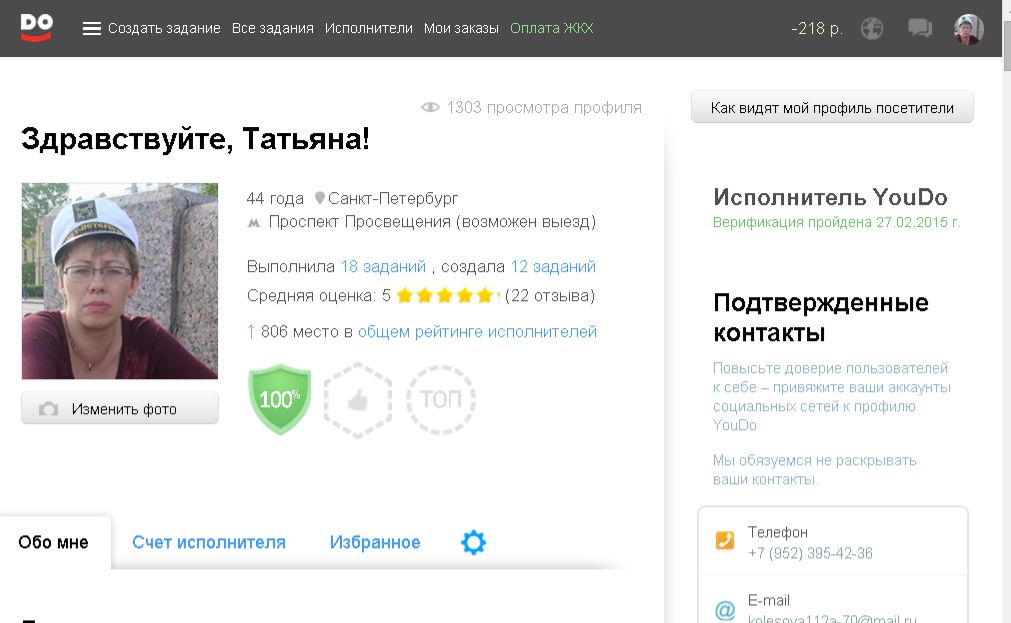This screenshot has width=1011, height=623.
Task: Open profile settings gear icon
Action: [x=473, y=542]
